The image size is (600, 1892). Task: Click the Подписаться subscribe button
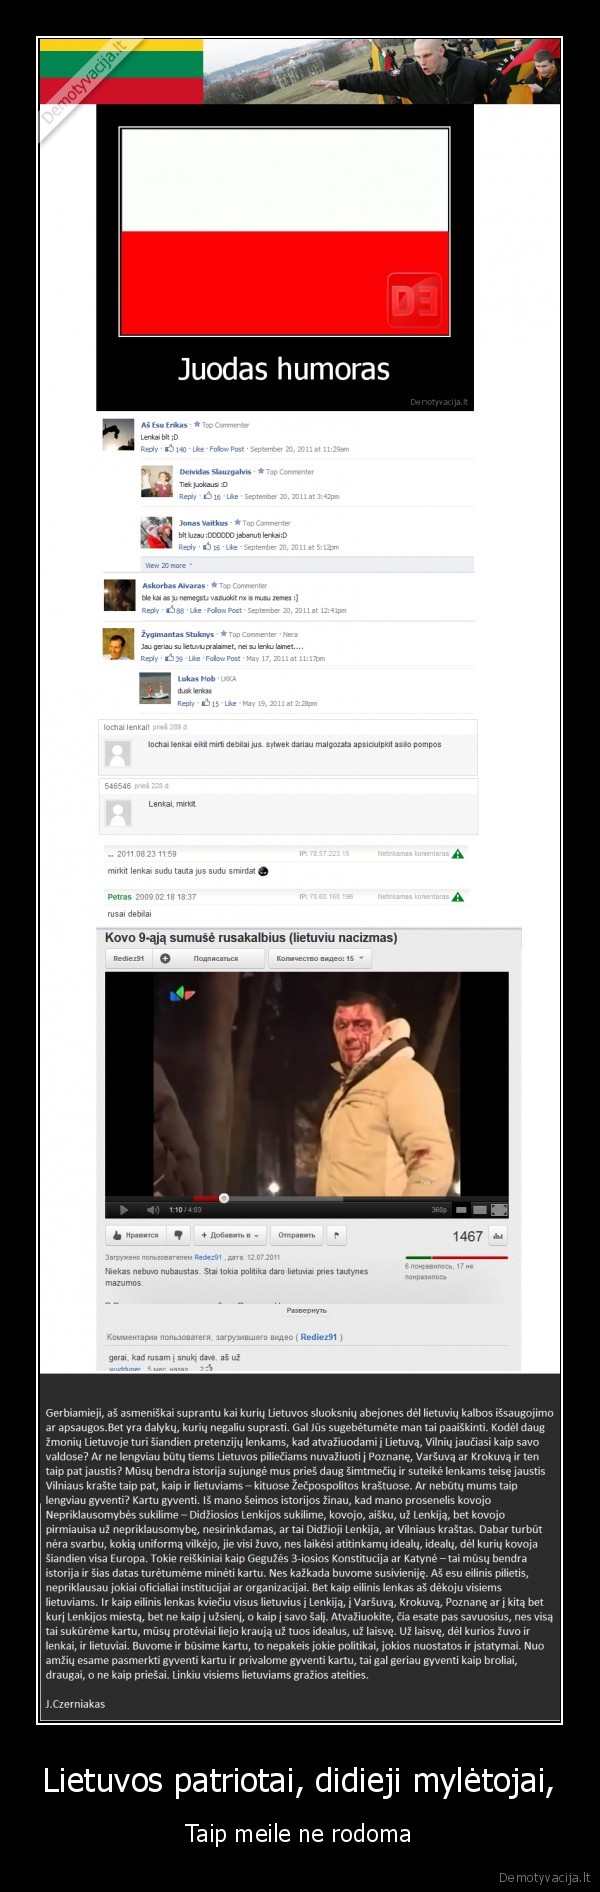pyautogui.click(x=215, y=958)
